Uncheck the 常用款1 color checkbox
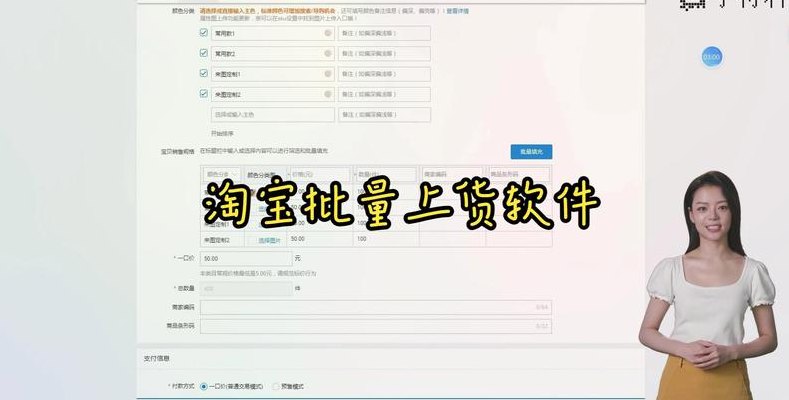Viewport: 789px width, 400px height. click(x=204, y=33)
